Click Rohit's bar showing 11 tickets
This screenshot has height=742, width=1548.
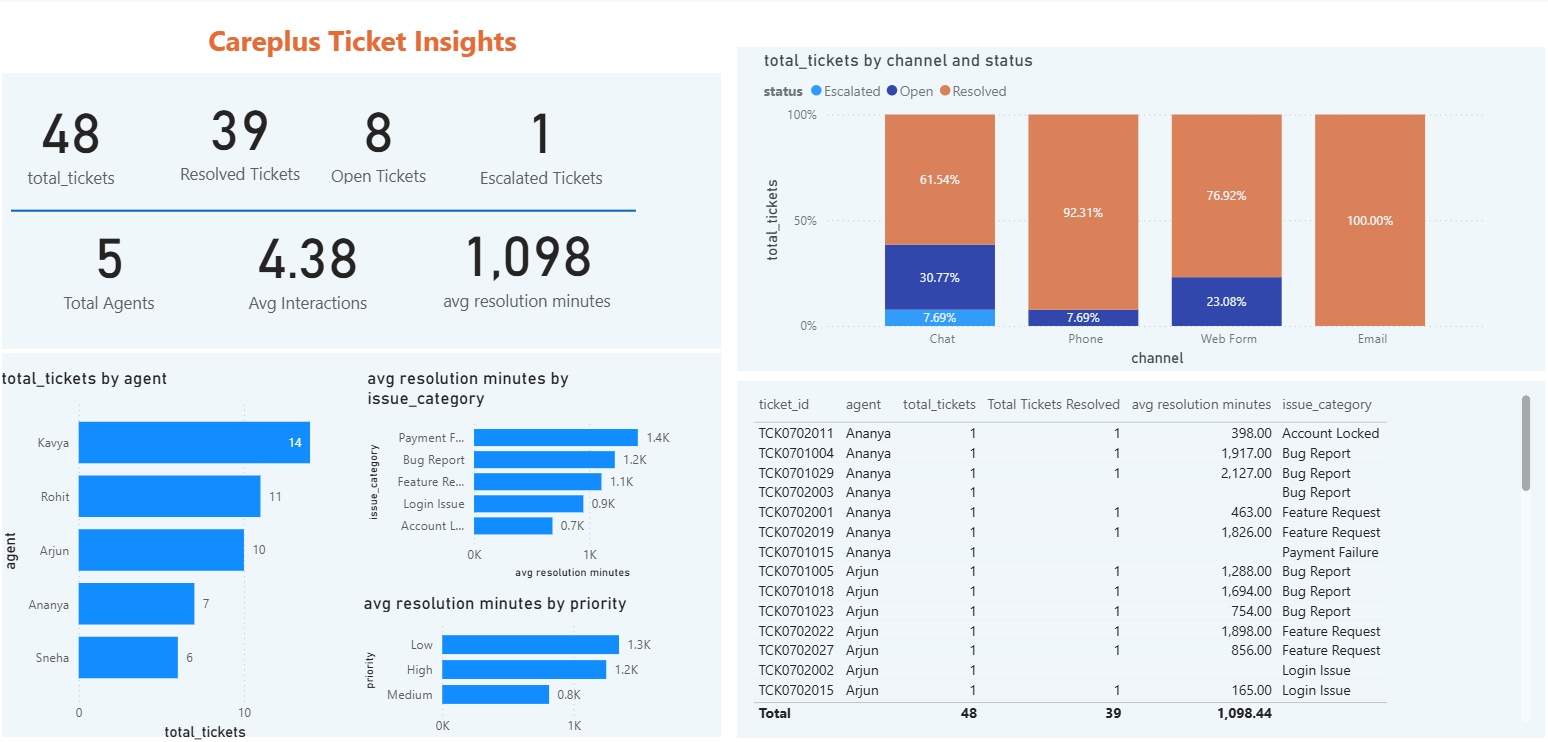pyautogui.click(x=169, y=496)
